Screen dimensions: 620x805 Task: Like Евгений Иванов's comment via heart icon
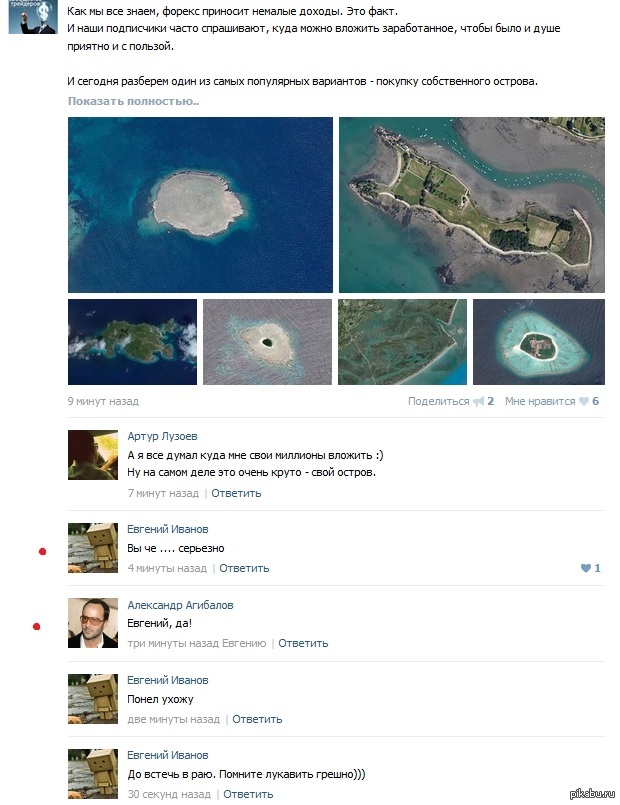point(586,568)
